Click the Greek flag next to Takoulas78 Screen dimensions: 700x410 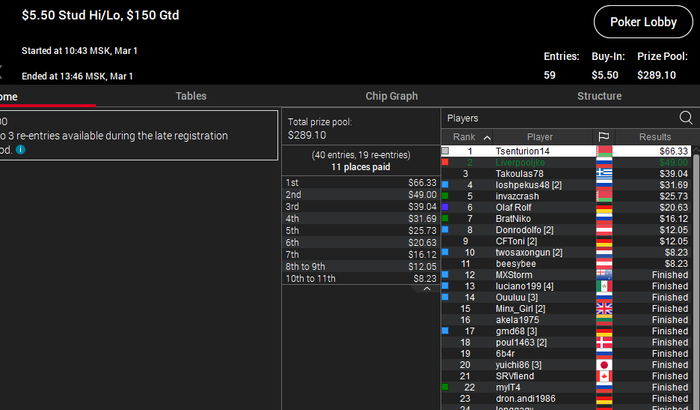click(604, 173)
